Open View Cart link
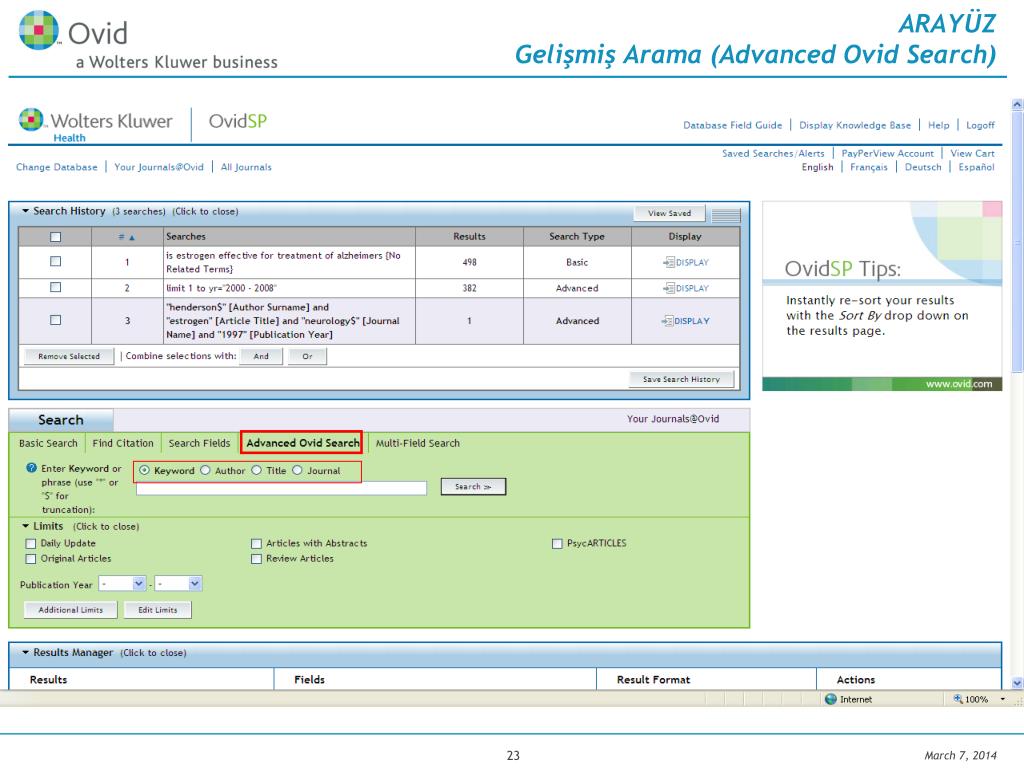The width and height of the screenshot is (1024, 768). tap(972, 153)
